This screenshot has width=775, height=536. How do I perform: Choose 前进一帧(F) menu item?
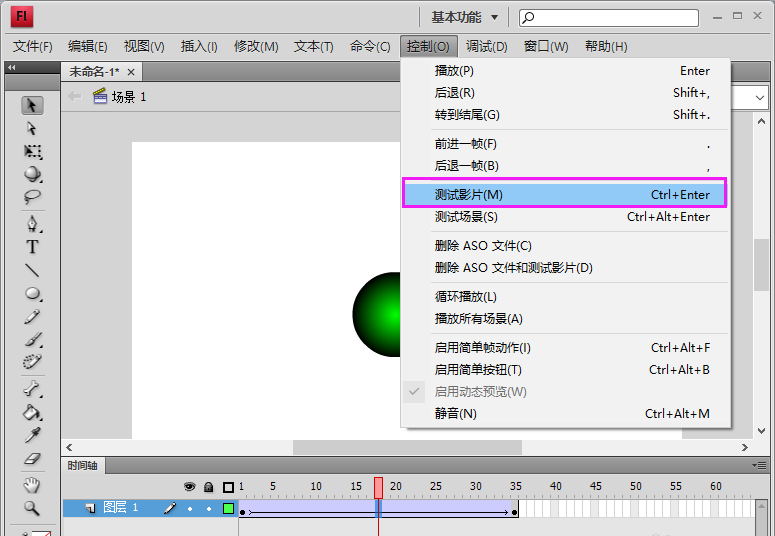click(566, 144)
